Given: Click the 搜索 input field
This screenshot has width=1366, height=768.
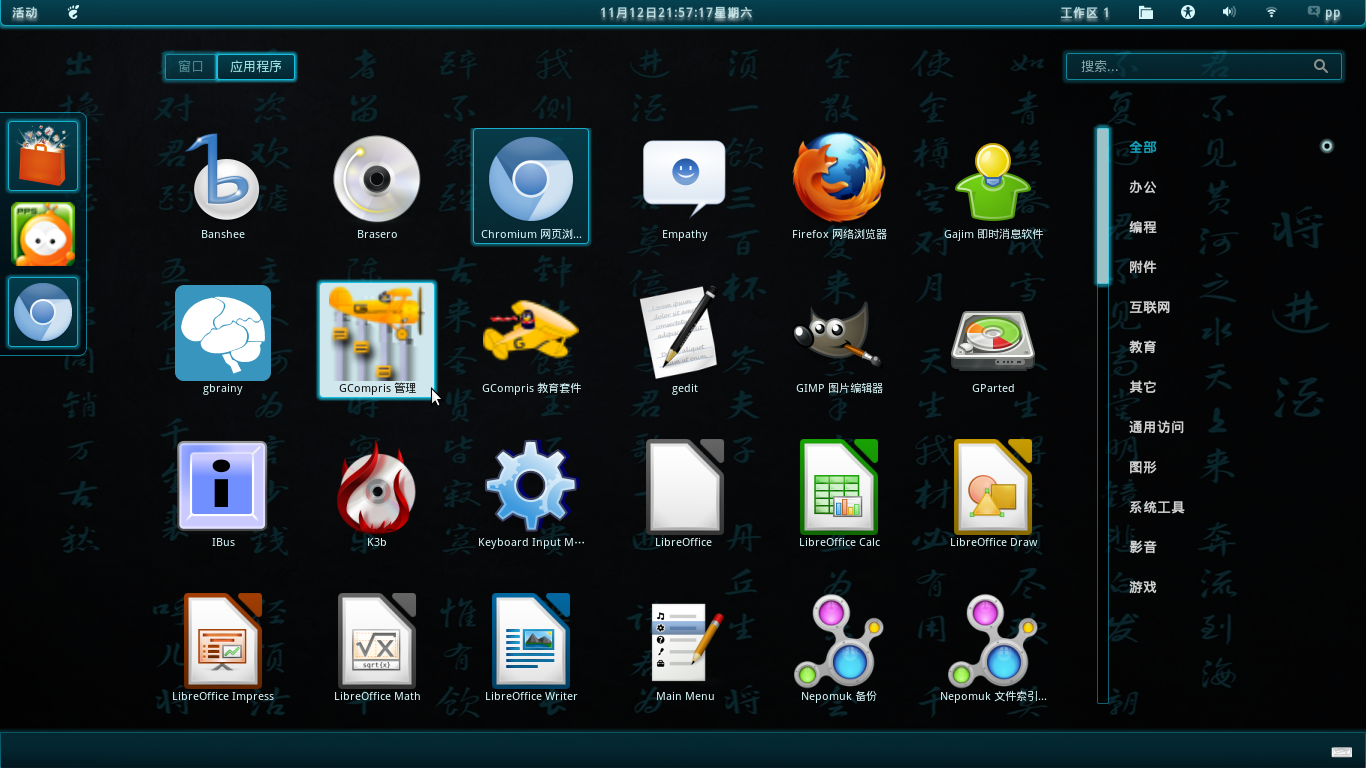Looking at the screenshot, I should pyautogui.click(x=1203, y=66).
